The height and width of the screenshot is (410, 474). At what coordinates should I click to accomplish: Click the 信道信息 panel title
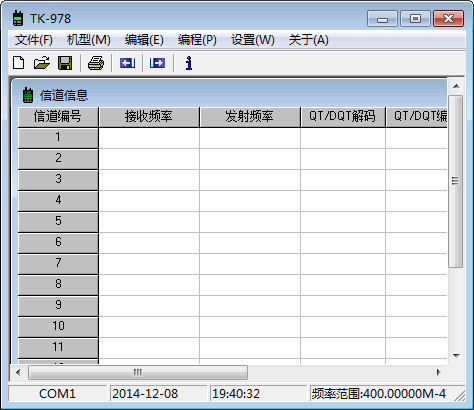coord(64,95)
